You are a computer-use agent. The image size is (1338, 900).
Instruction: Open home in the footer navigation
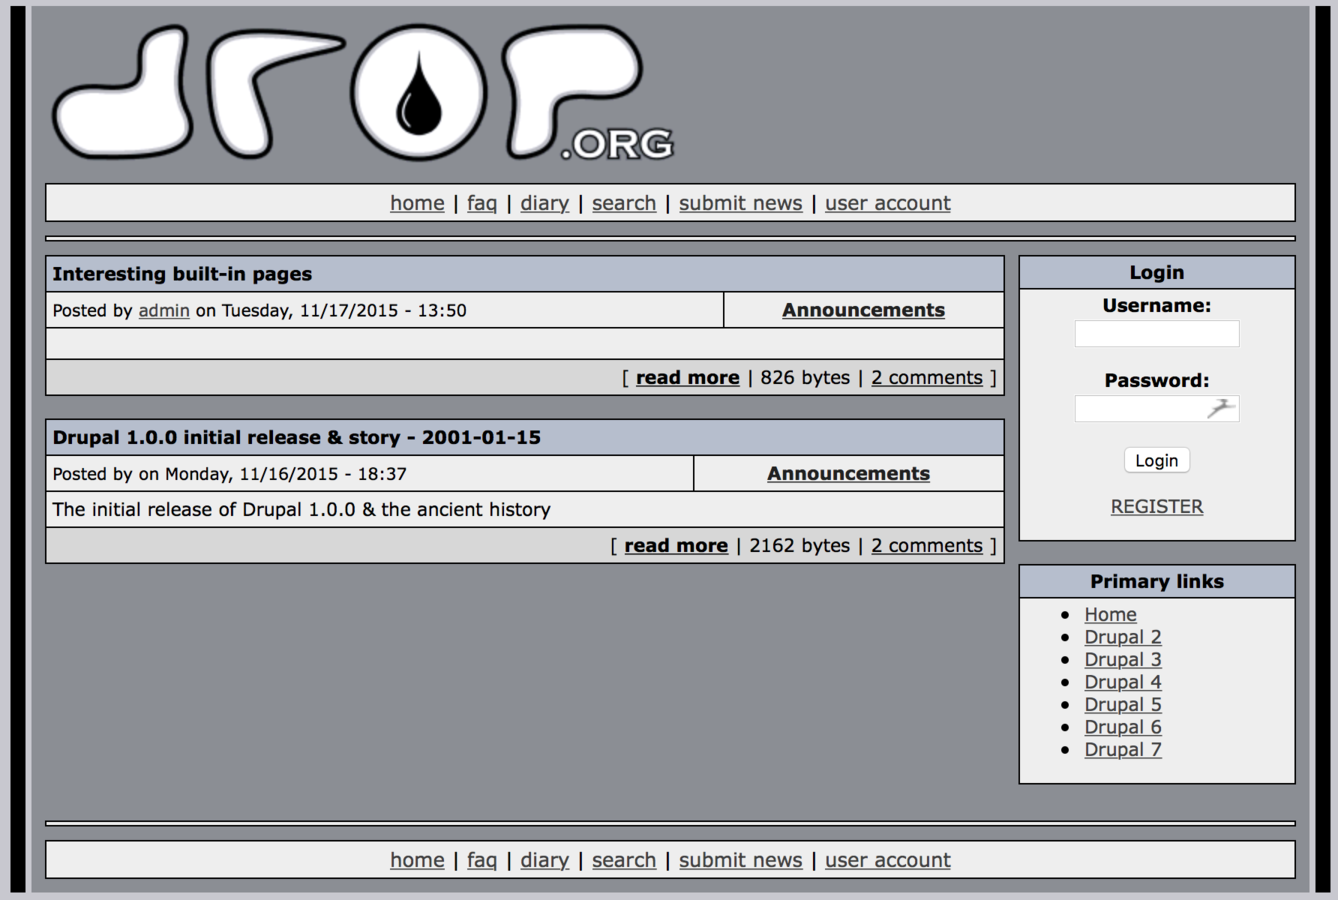pyautogui.click(x=417, y=860)
